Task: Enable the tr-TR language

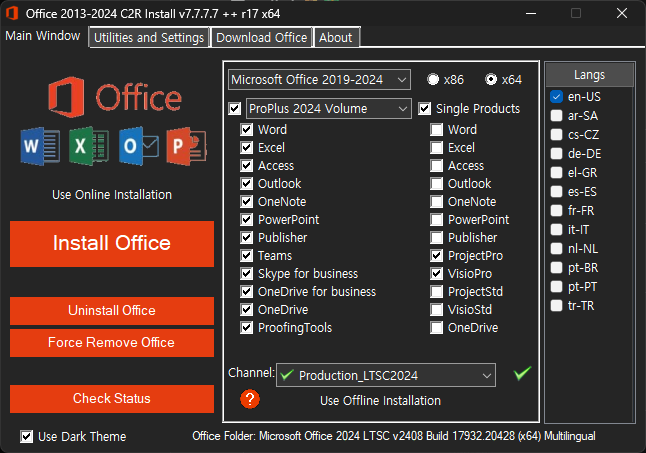Action: [556, 306]
